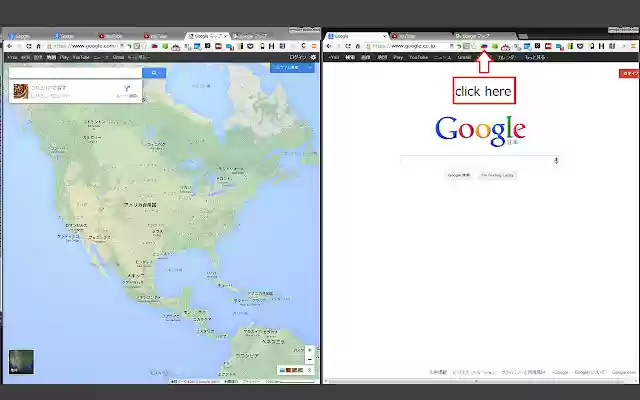Image resolution: width=640 pixels, height=400 pixels.
Task: Go home in the left browser window
Action: [38, 46]
